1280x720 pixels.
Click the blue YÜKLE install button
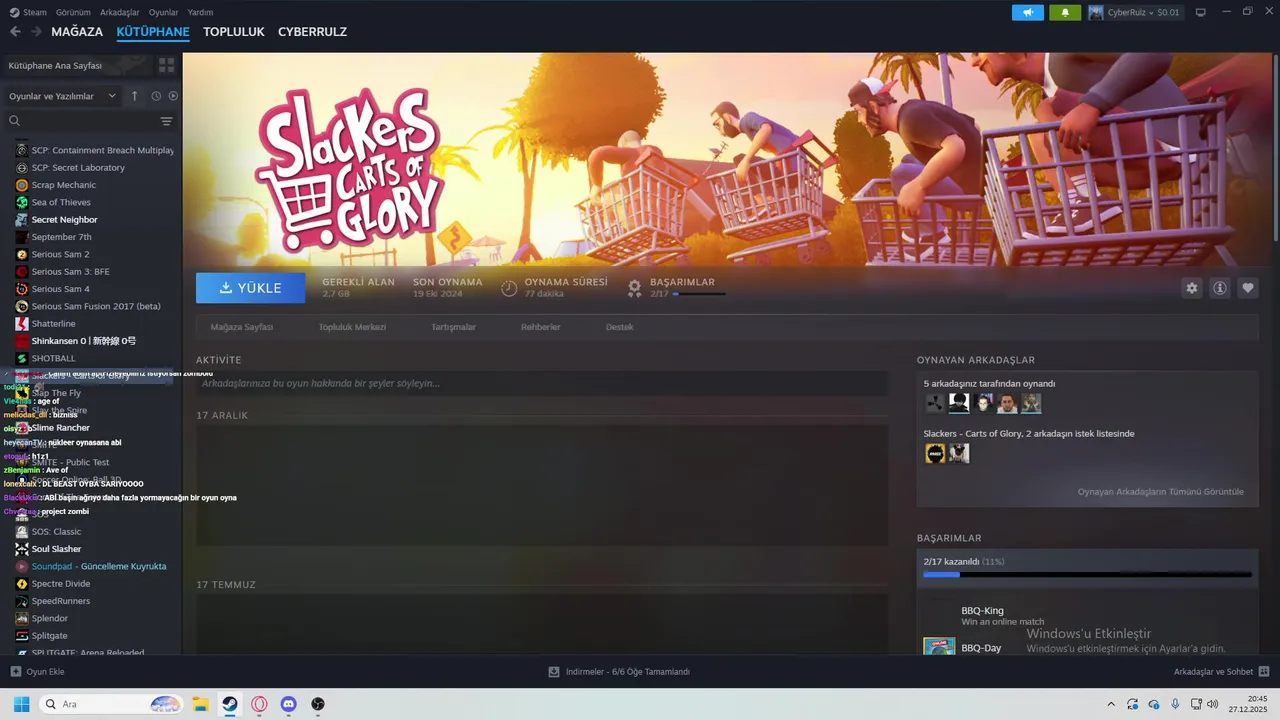[x=251, y=288]
